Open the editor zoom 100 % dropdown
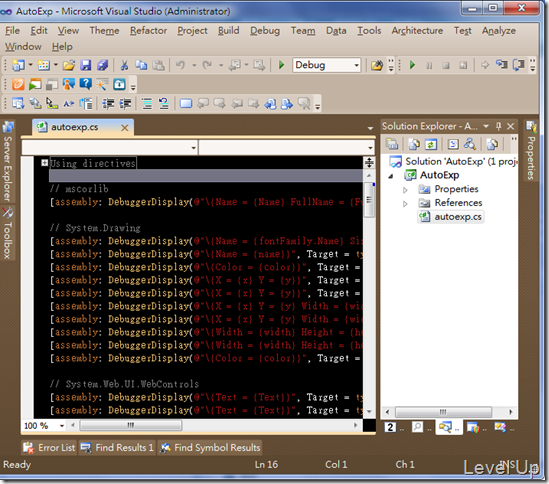The width and height of the screenshot is (549, 484). (x=62, y=426)
